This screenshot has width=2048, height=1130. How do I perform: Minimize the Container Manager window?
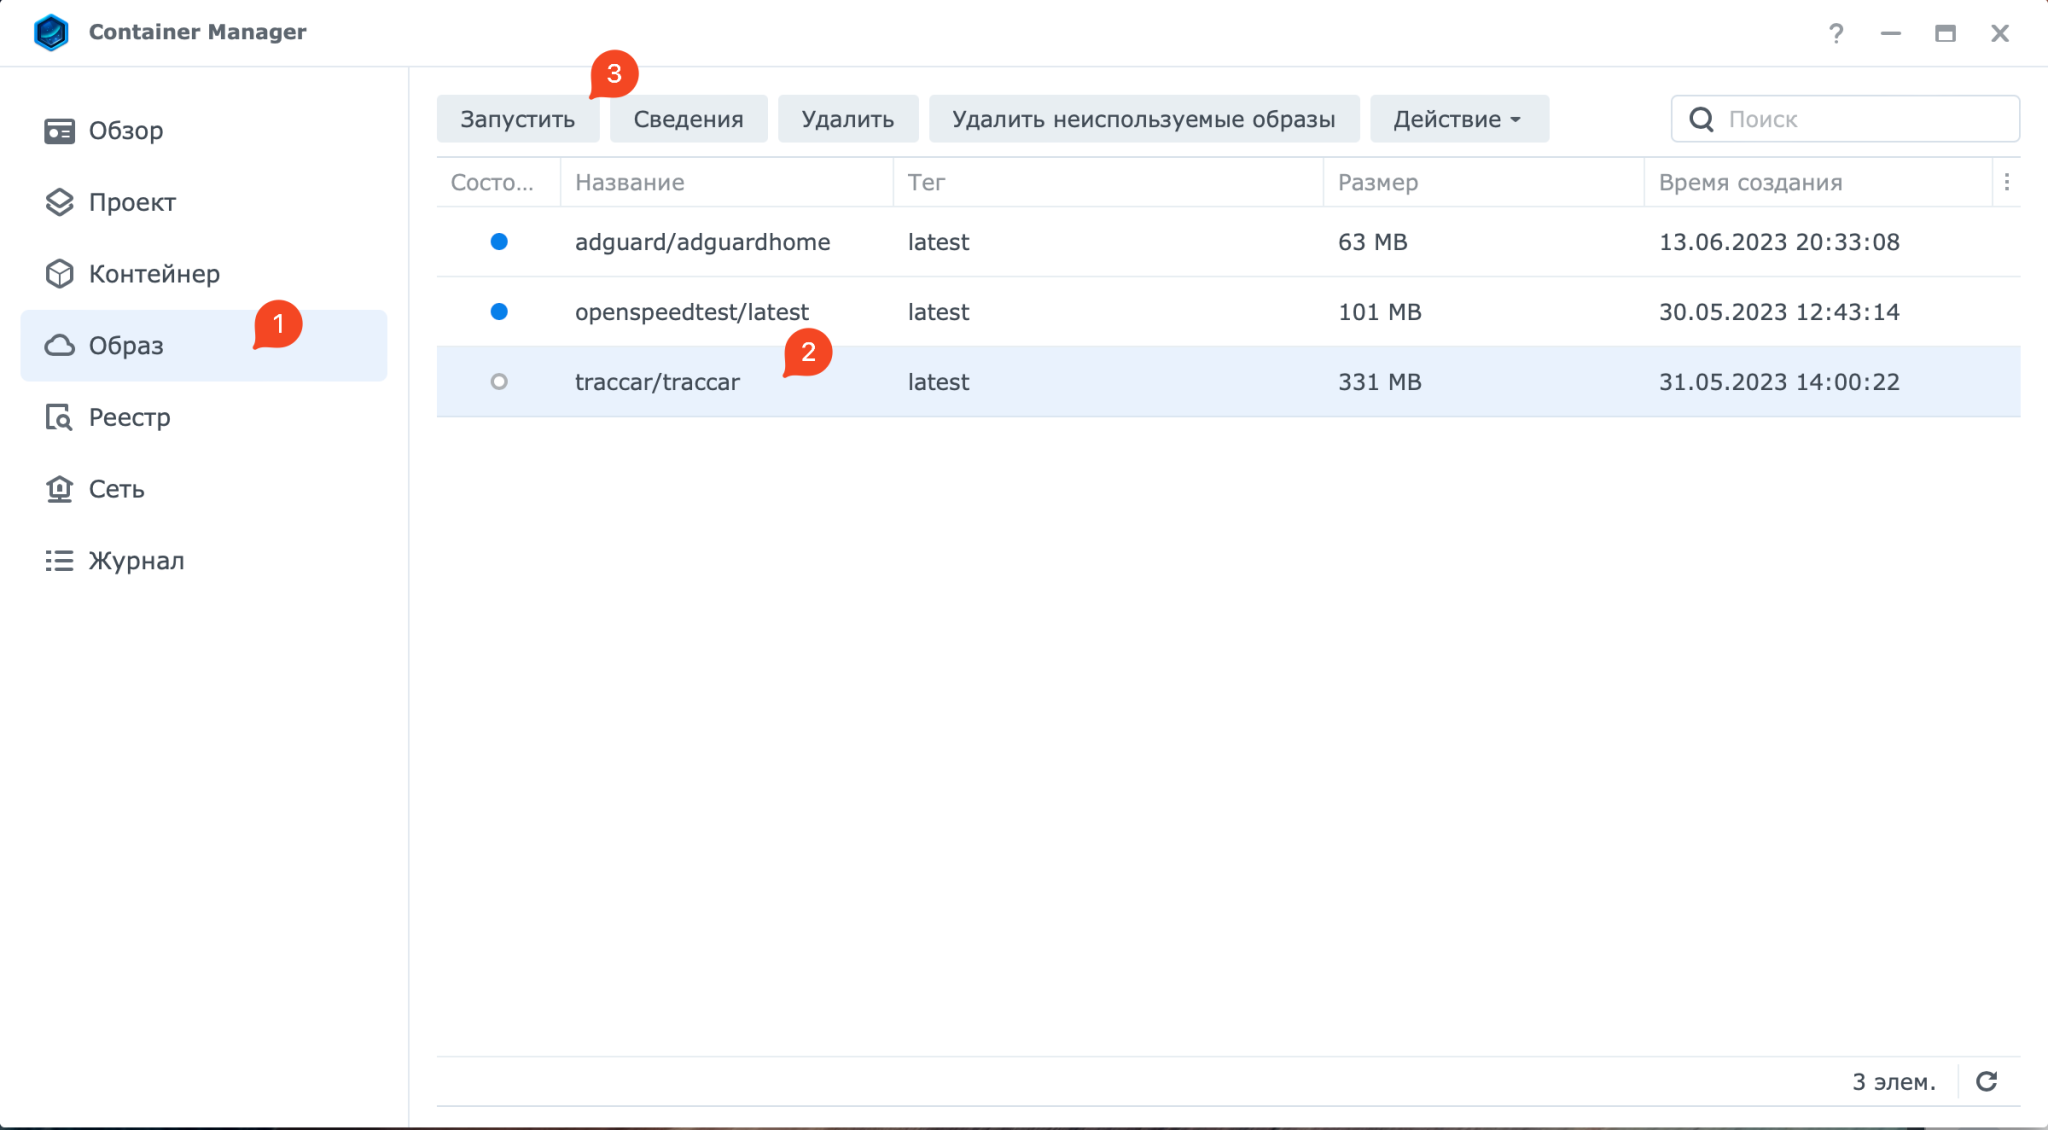[1890, 33]
